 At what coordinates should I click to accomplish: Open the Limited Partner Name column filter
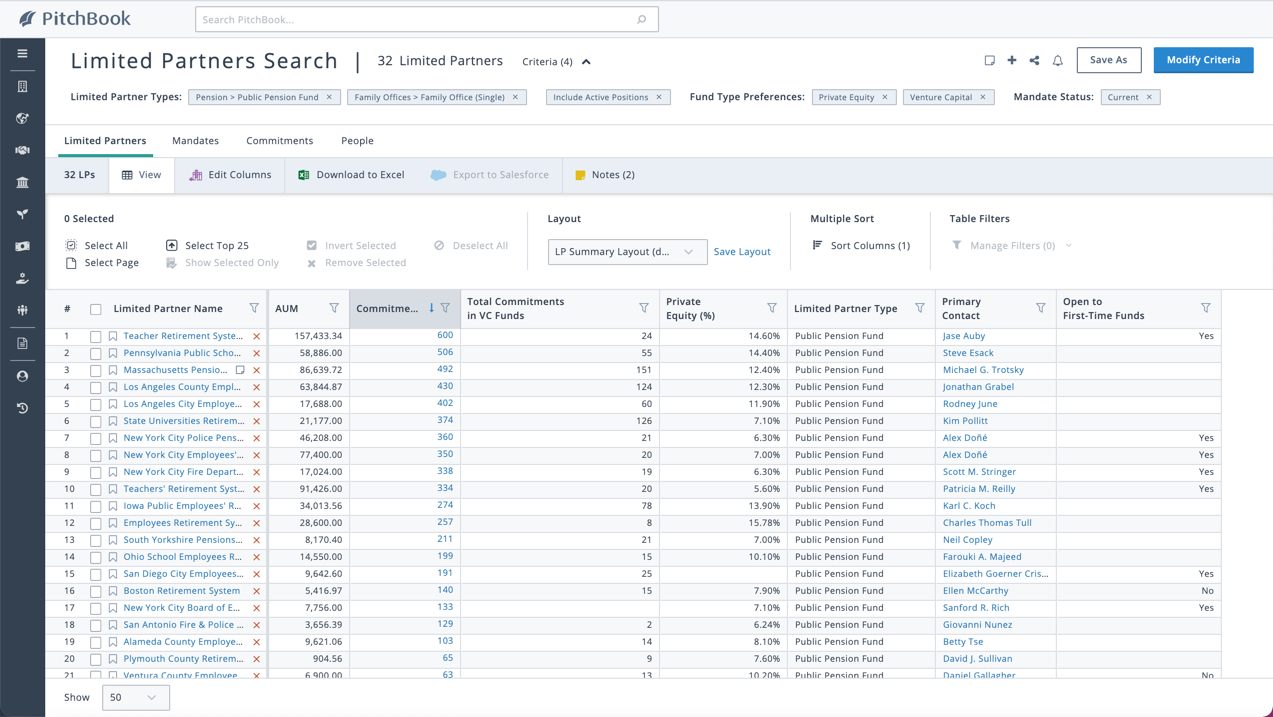254,308
